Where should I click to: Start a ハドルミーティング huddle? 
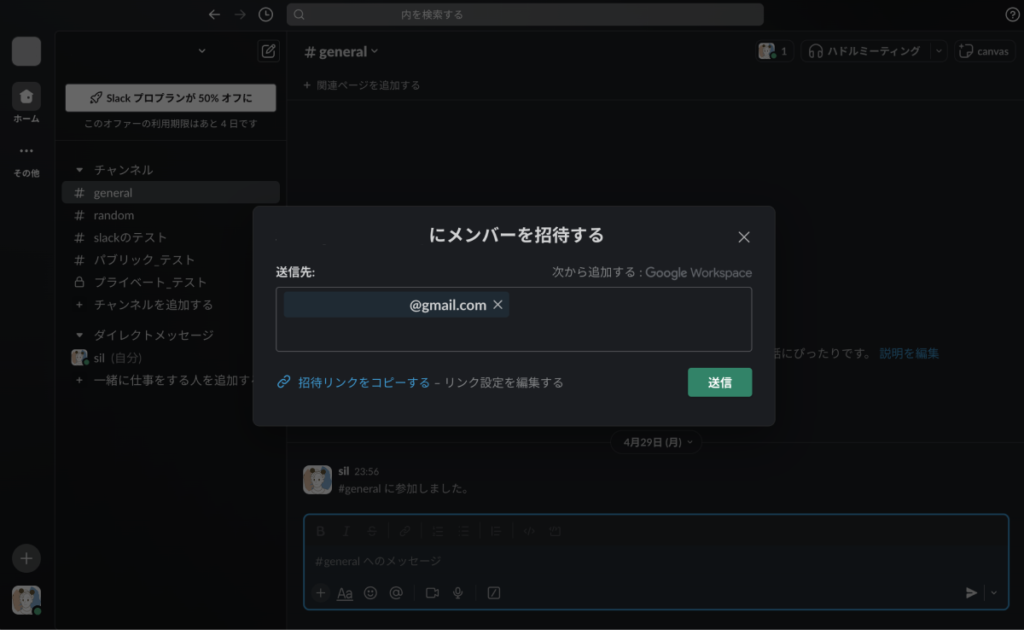[x=864, y=51]
